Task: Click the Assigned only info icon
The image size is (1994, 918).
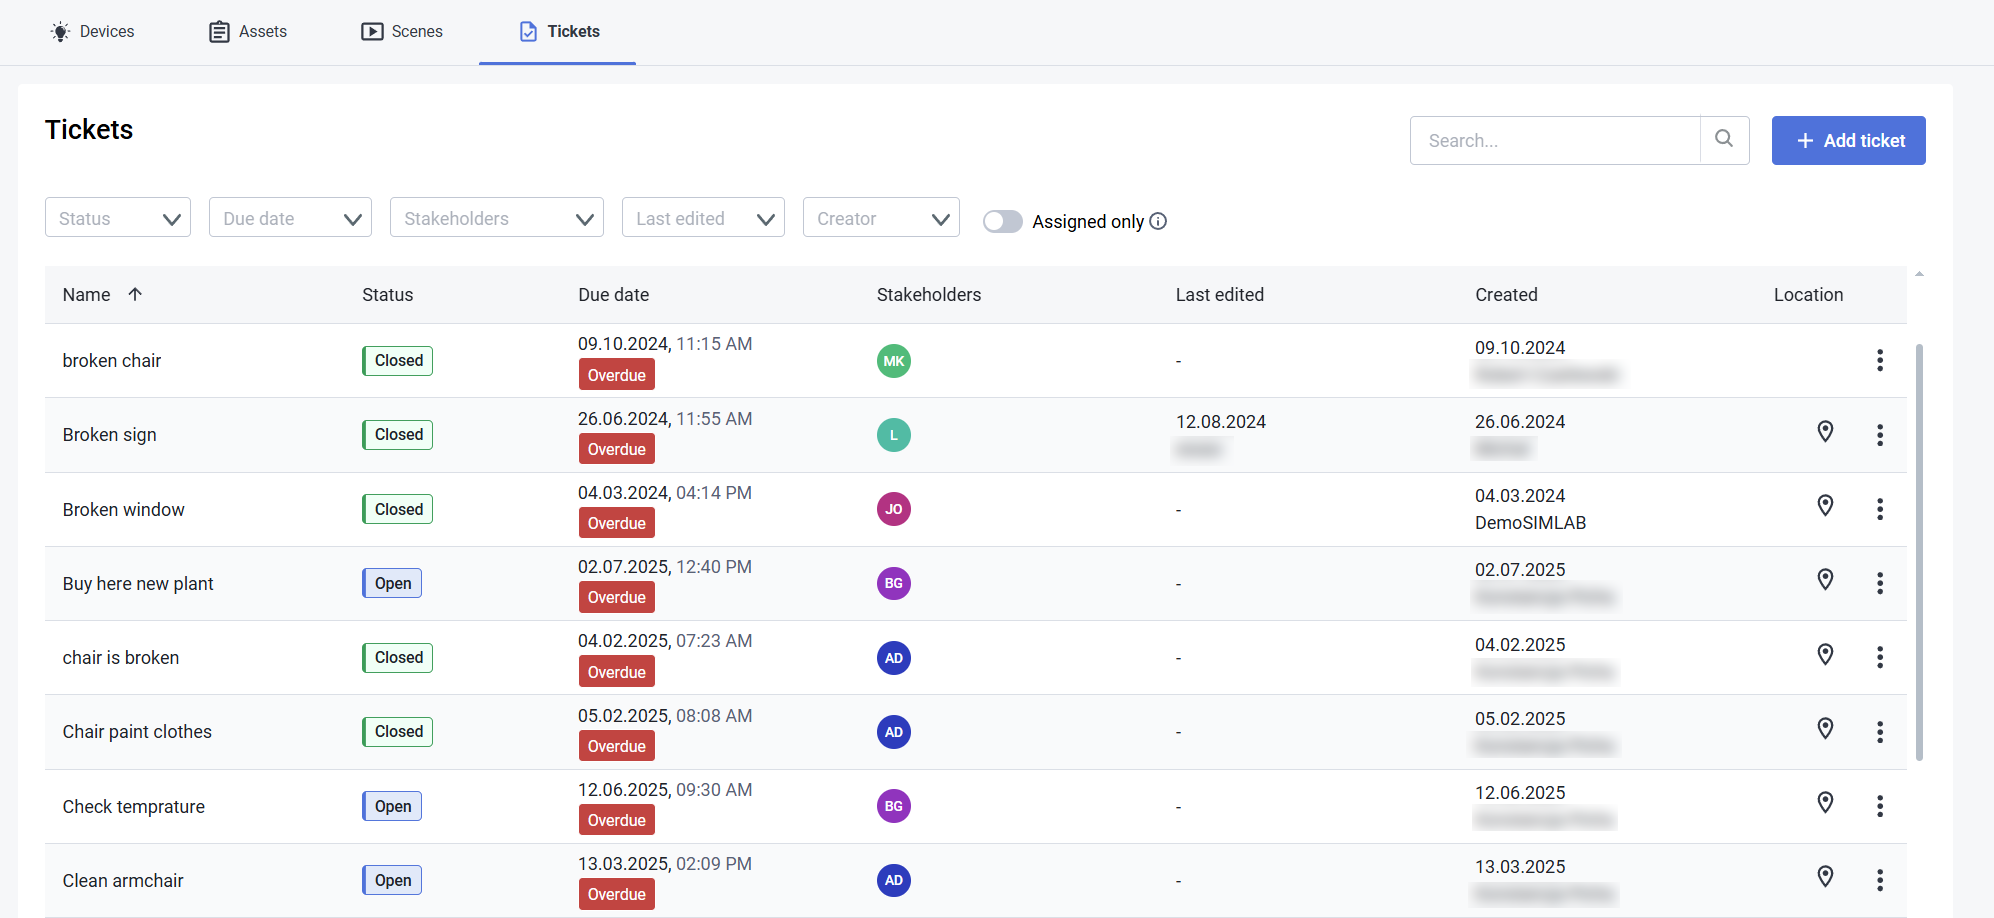Action: click(1158, 221)
